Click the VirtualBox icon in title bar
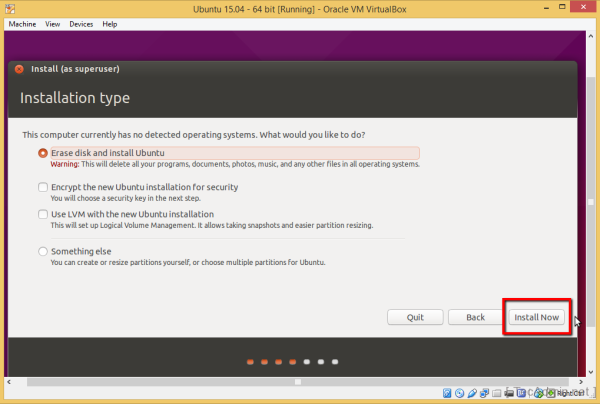Screen dimensions: 600x404 (x=10, y=9)
